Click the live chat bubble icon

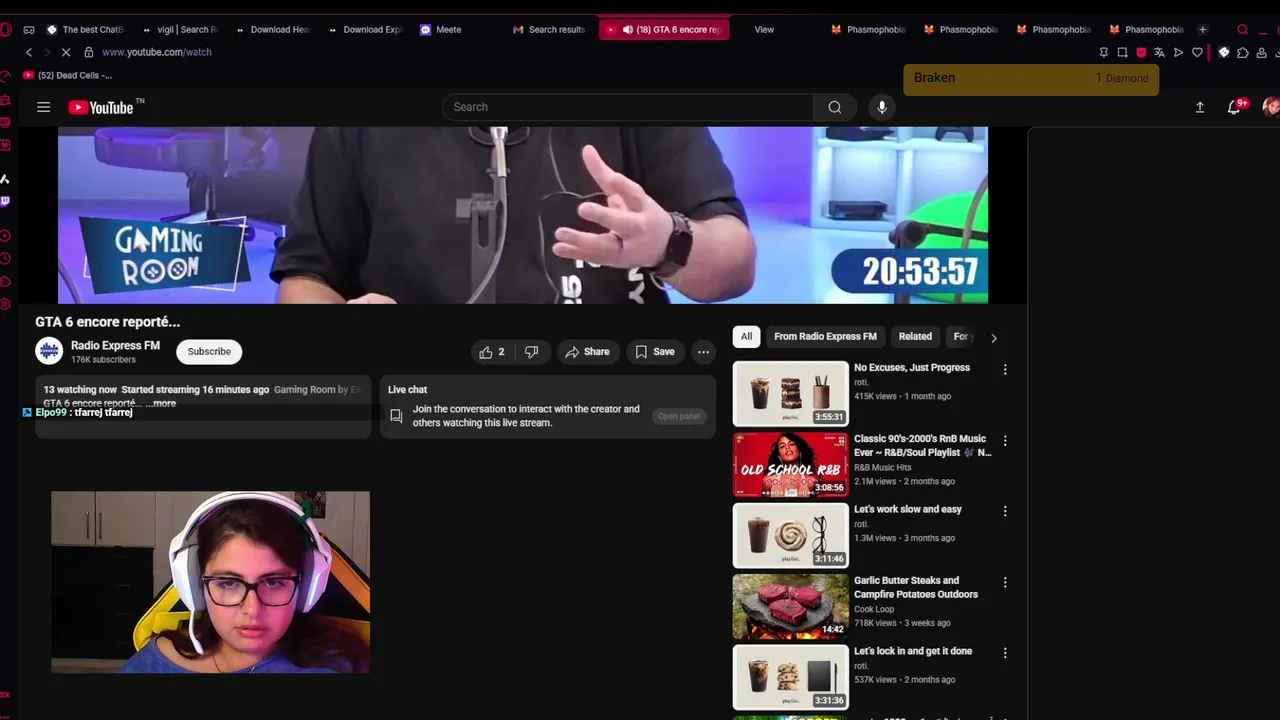(396, 416)
